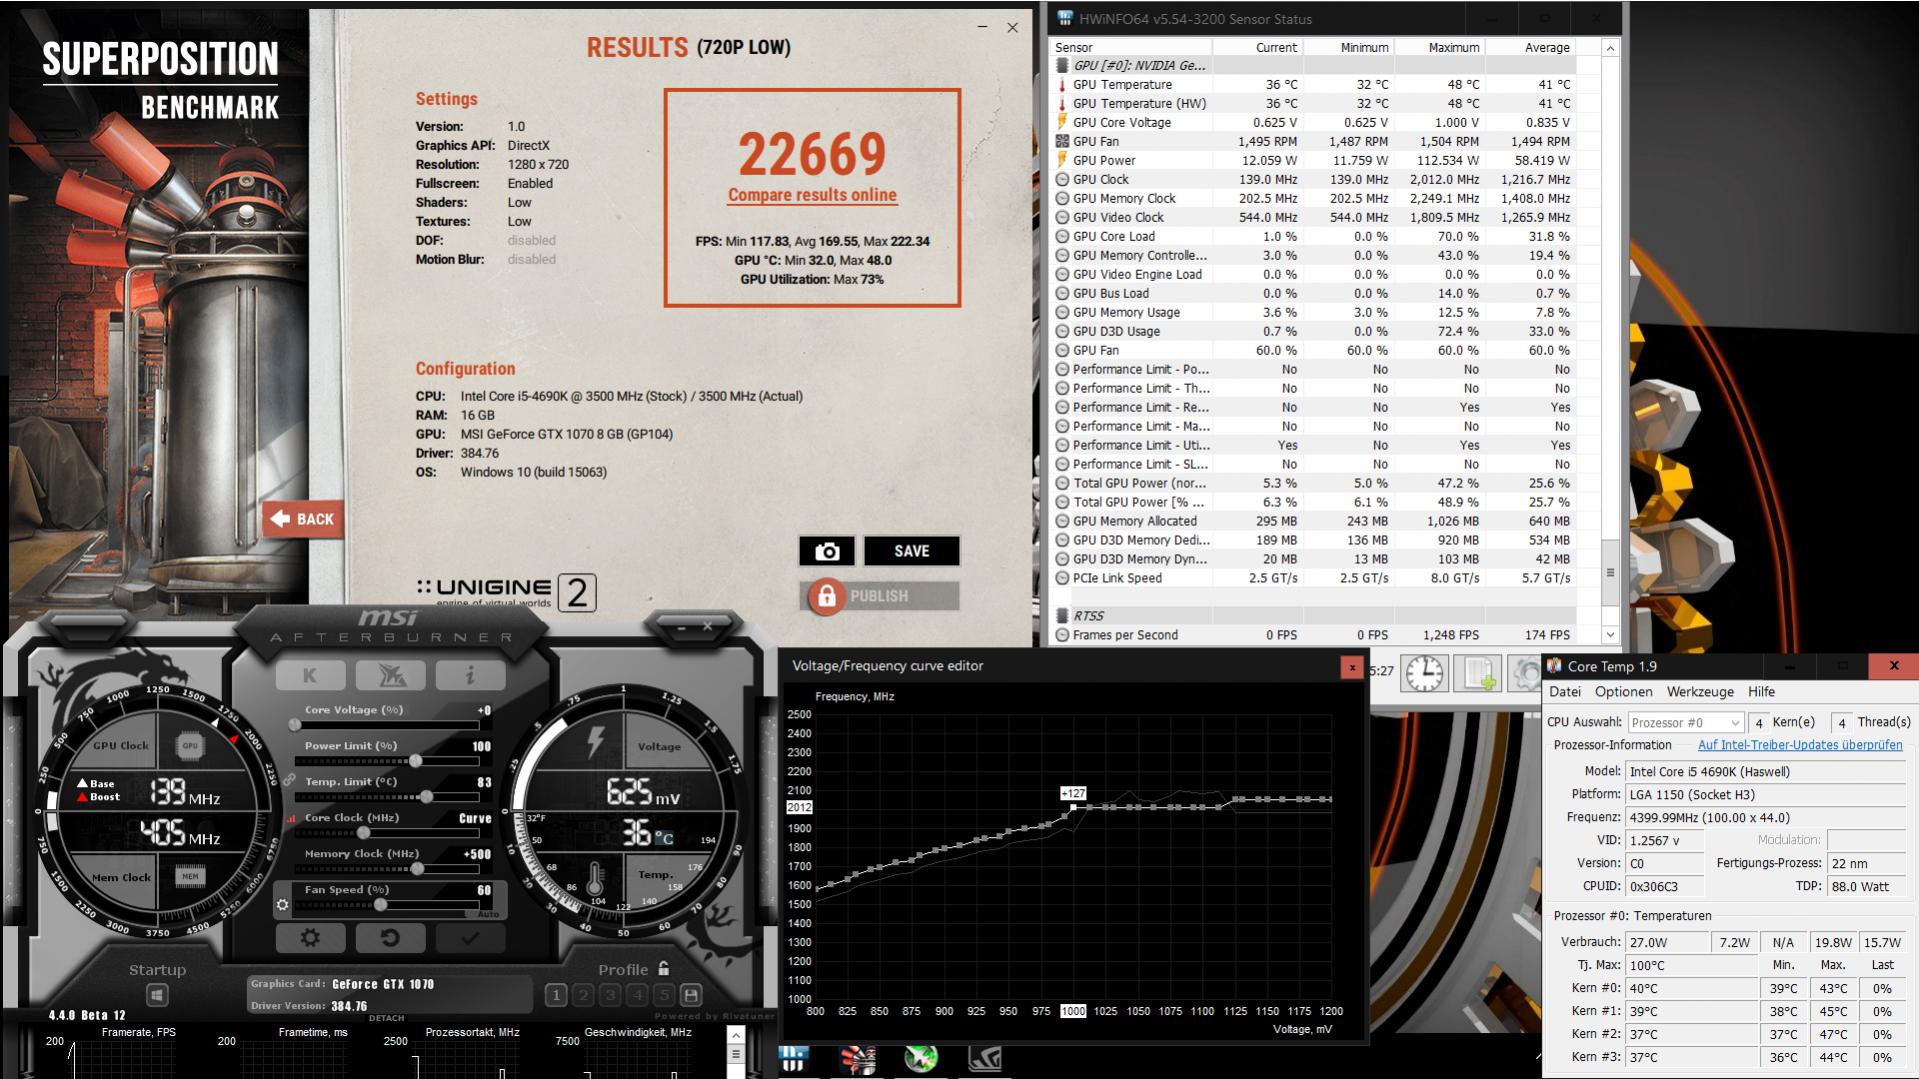Toggle the Profile lock icon
The image size is (1919, 1079).
click(x=664, y=968)
